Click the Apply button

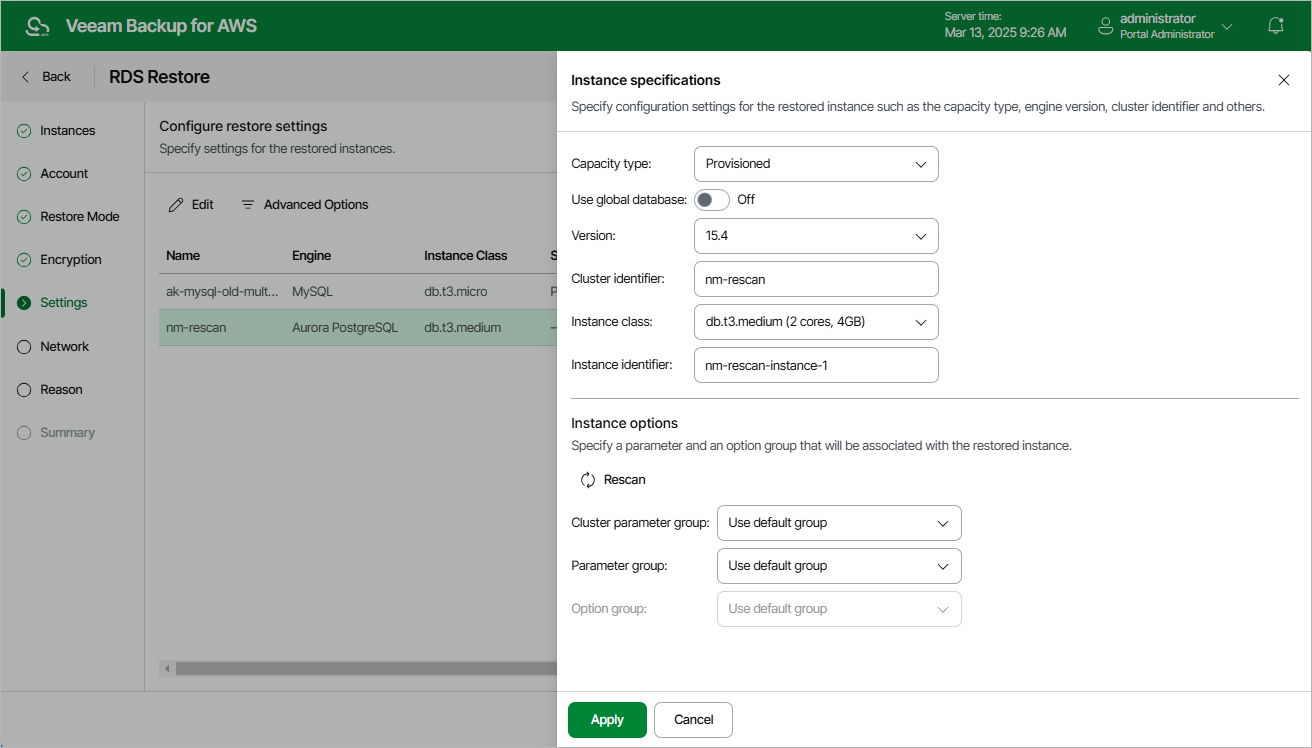[x=607, y=720]
